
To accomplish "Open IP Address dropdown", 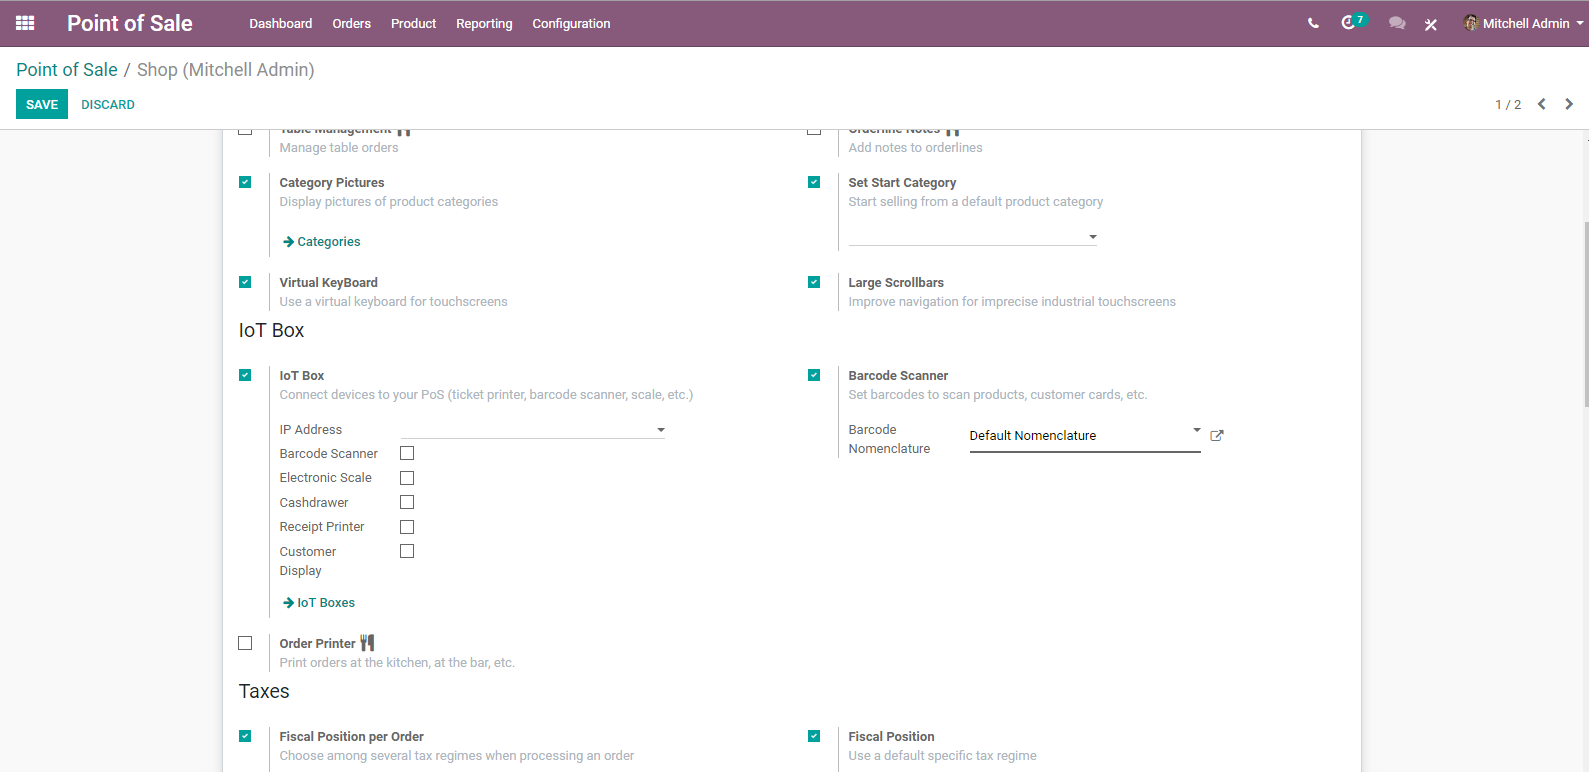I will (x=533, y=429).
